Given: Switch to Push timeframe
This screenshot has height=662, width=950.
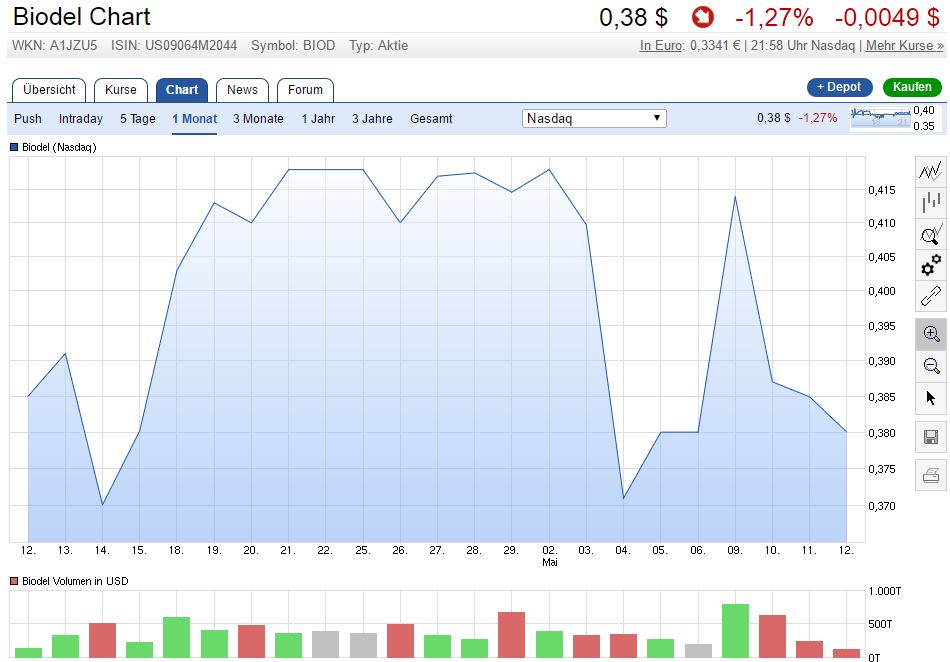Looking at the screenshot, I should [28, 119].
